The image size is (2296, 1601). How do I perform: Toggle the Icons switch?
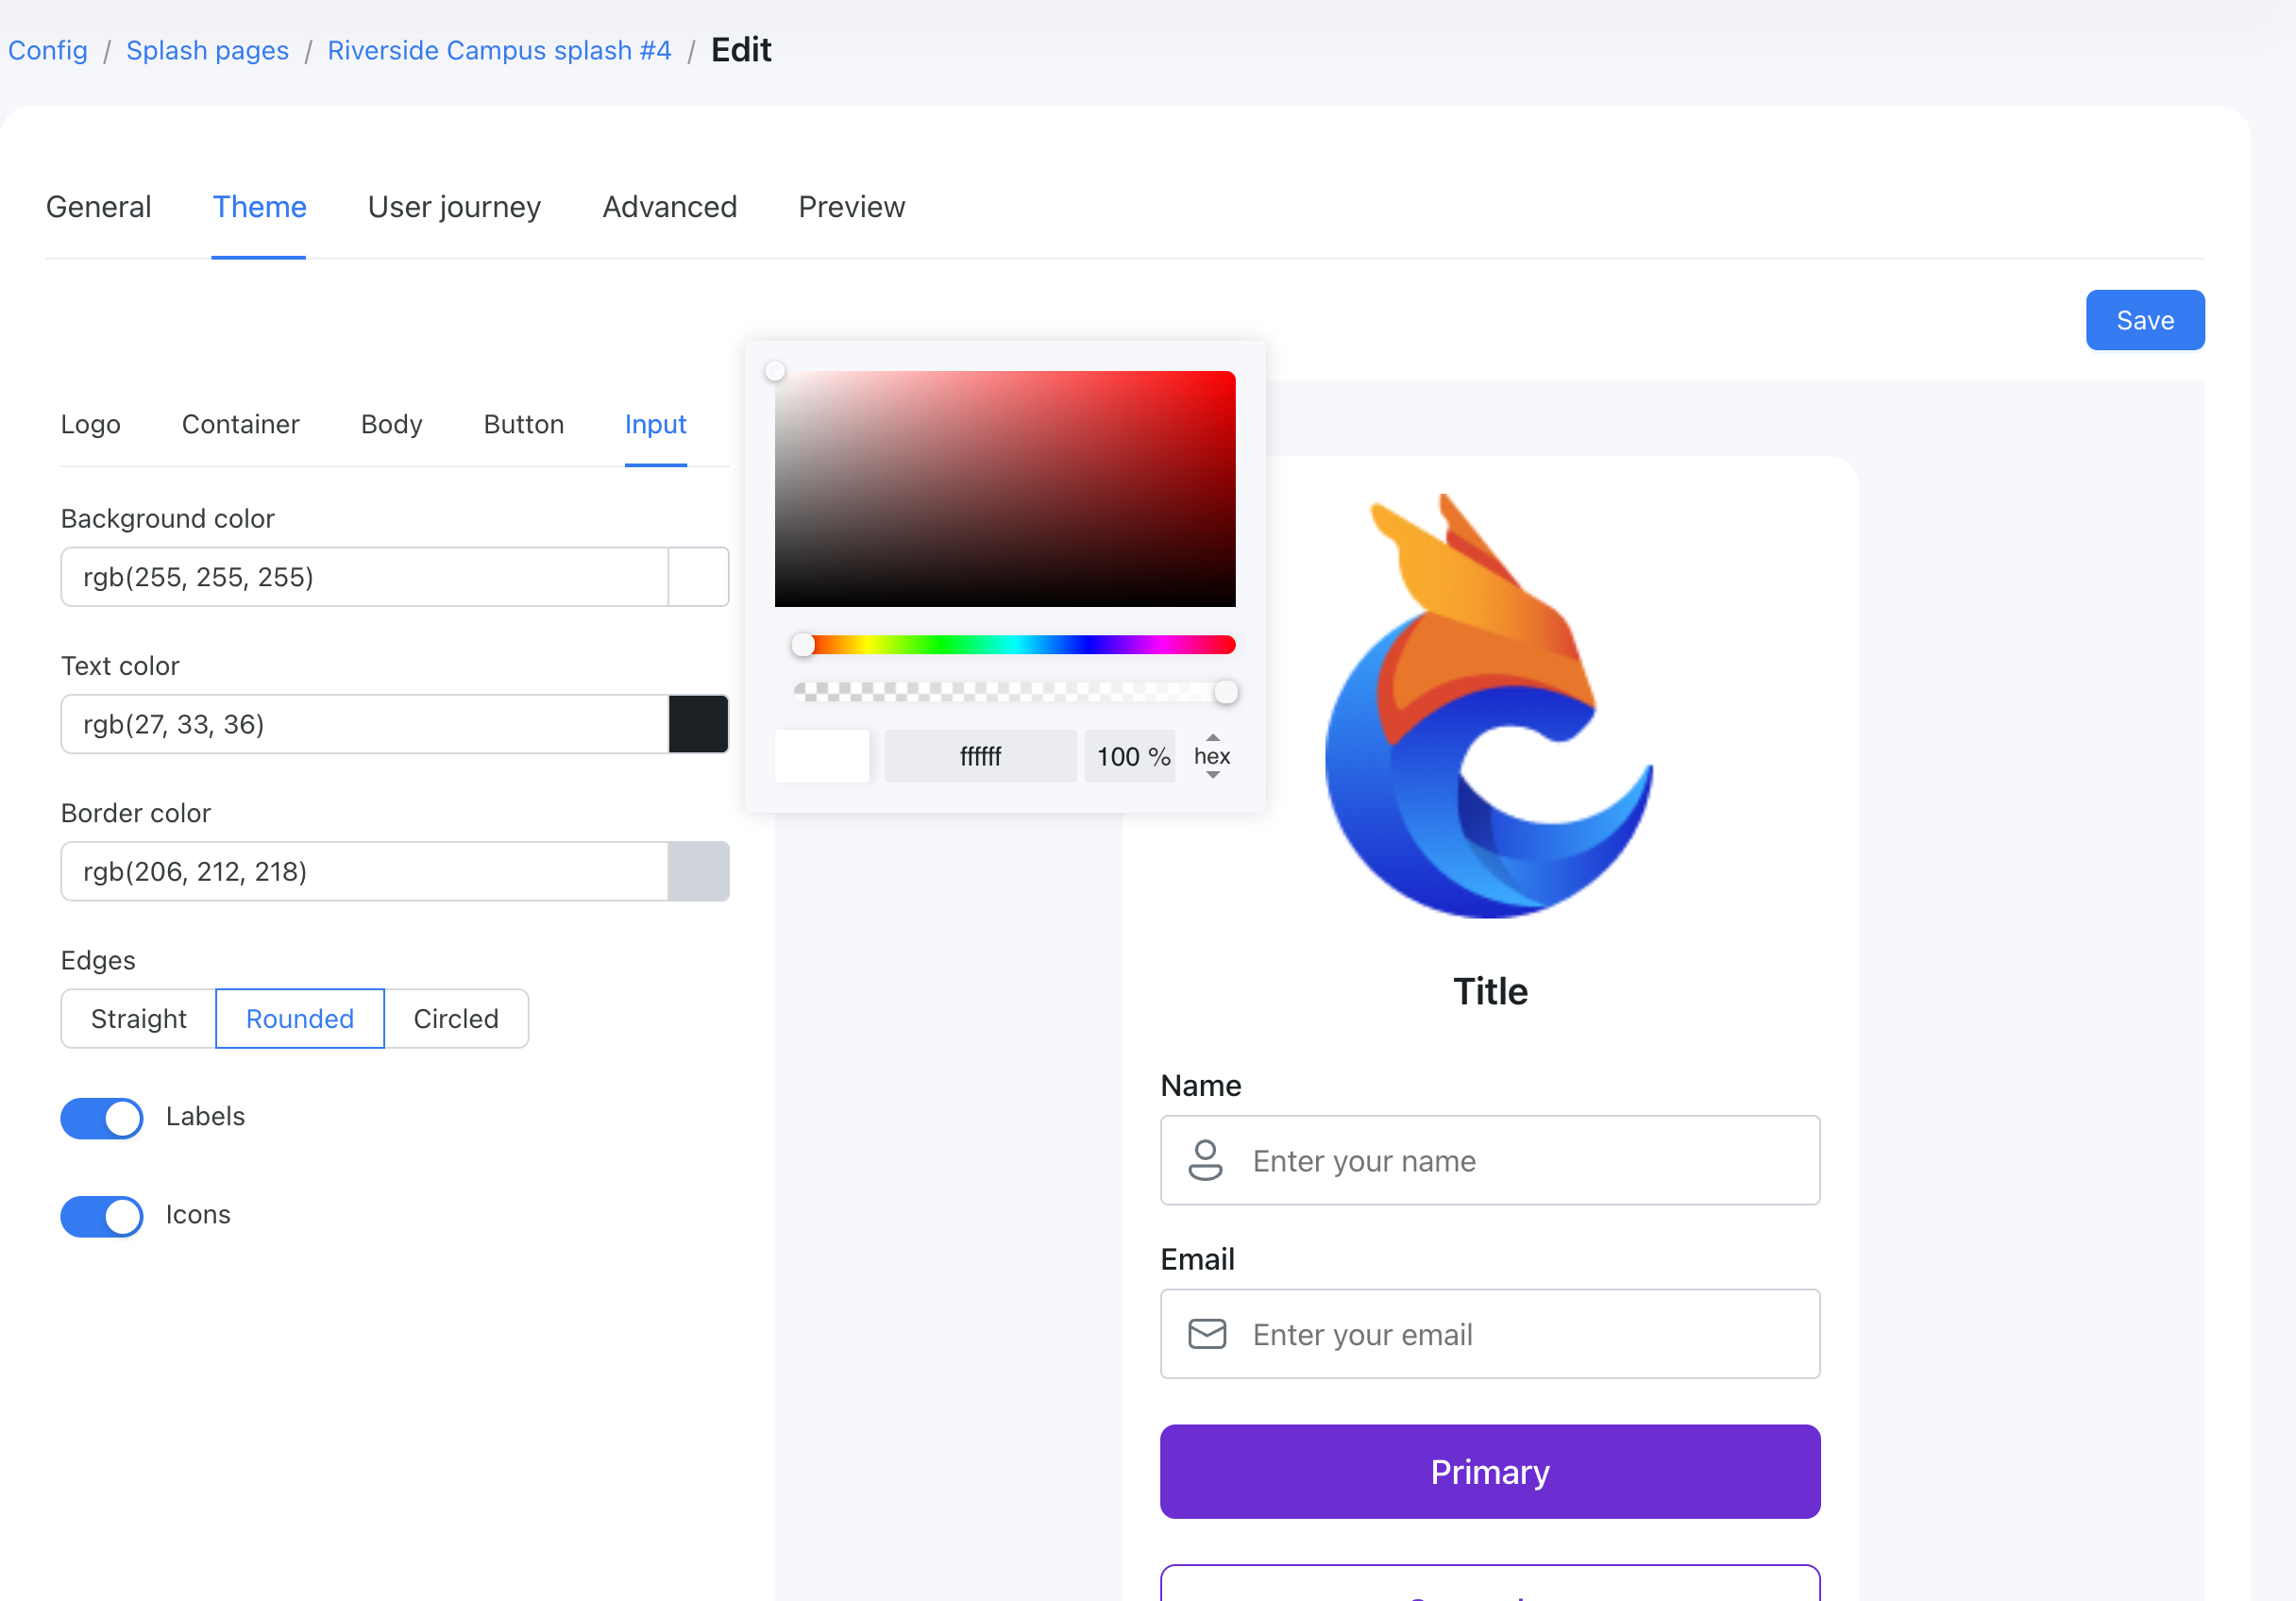coord(102,1216)
